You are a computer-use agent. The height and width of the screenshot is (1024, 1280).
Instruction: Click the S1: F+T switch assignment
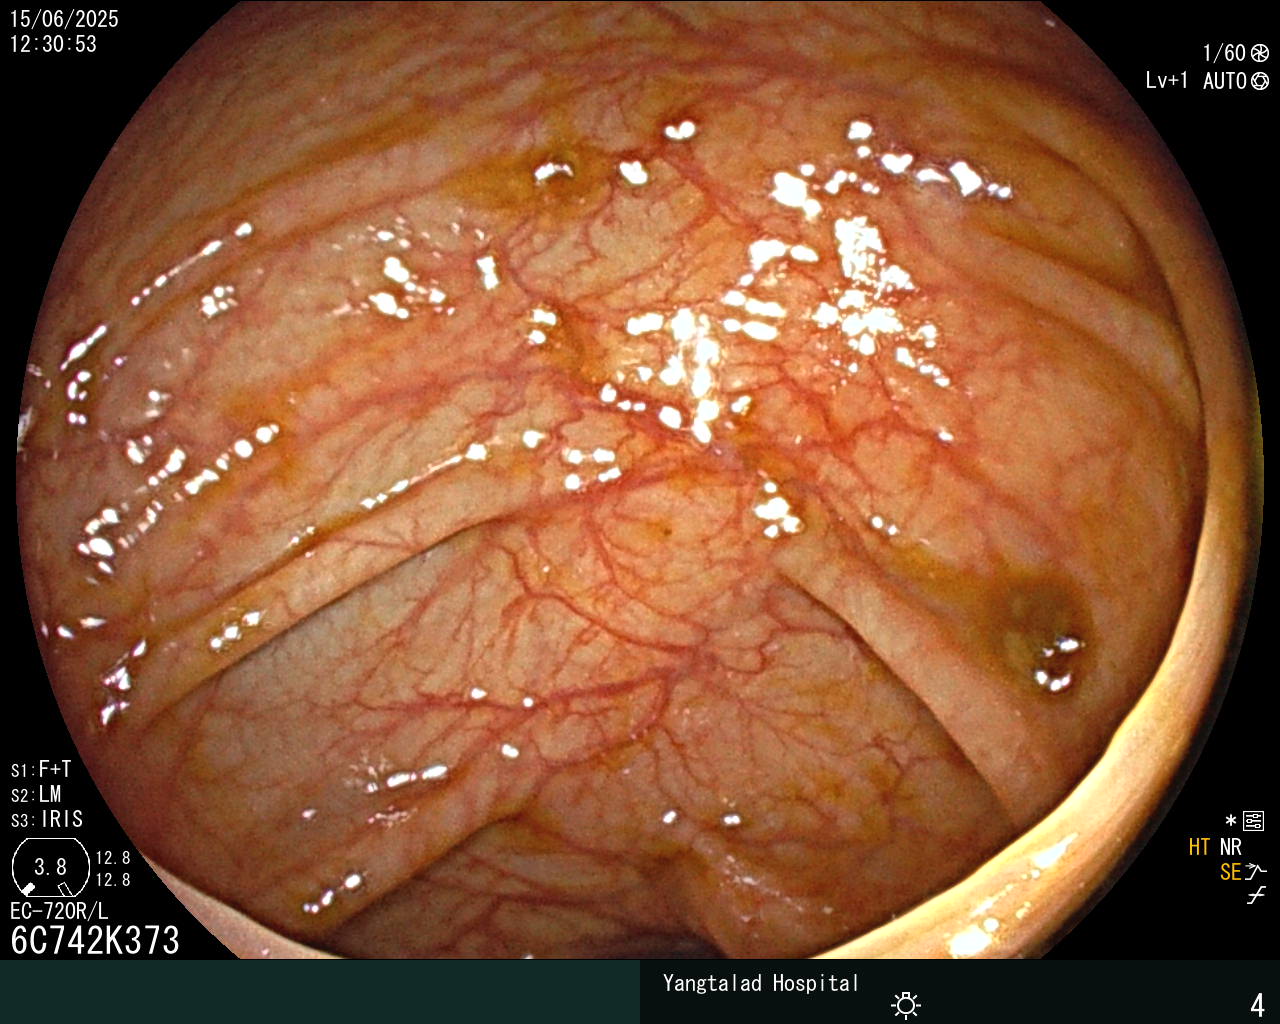(x=41, y=770)
